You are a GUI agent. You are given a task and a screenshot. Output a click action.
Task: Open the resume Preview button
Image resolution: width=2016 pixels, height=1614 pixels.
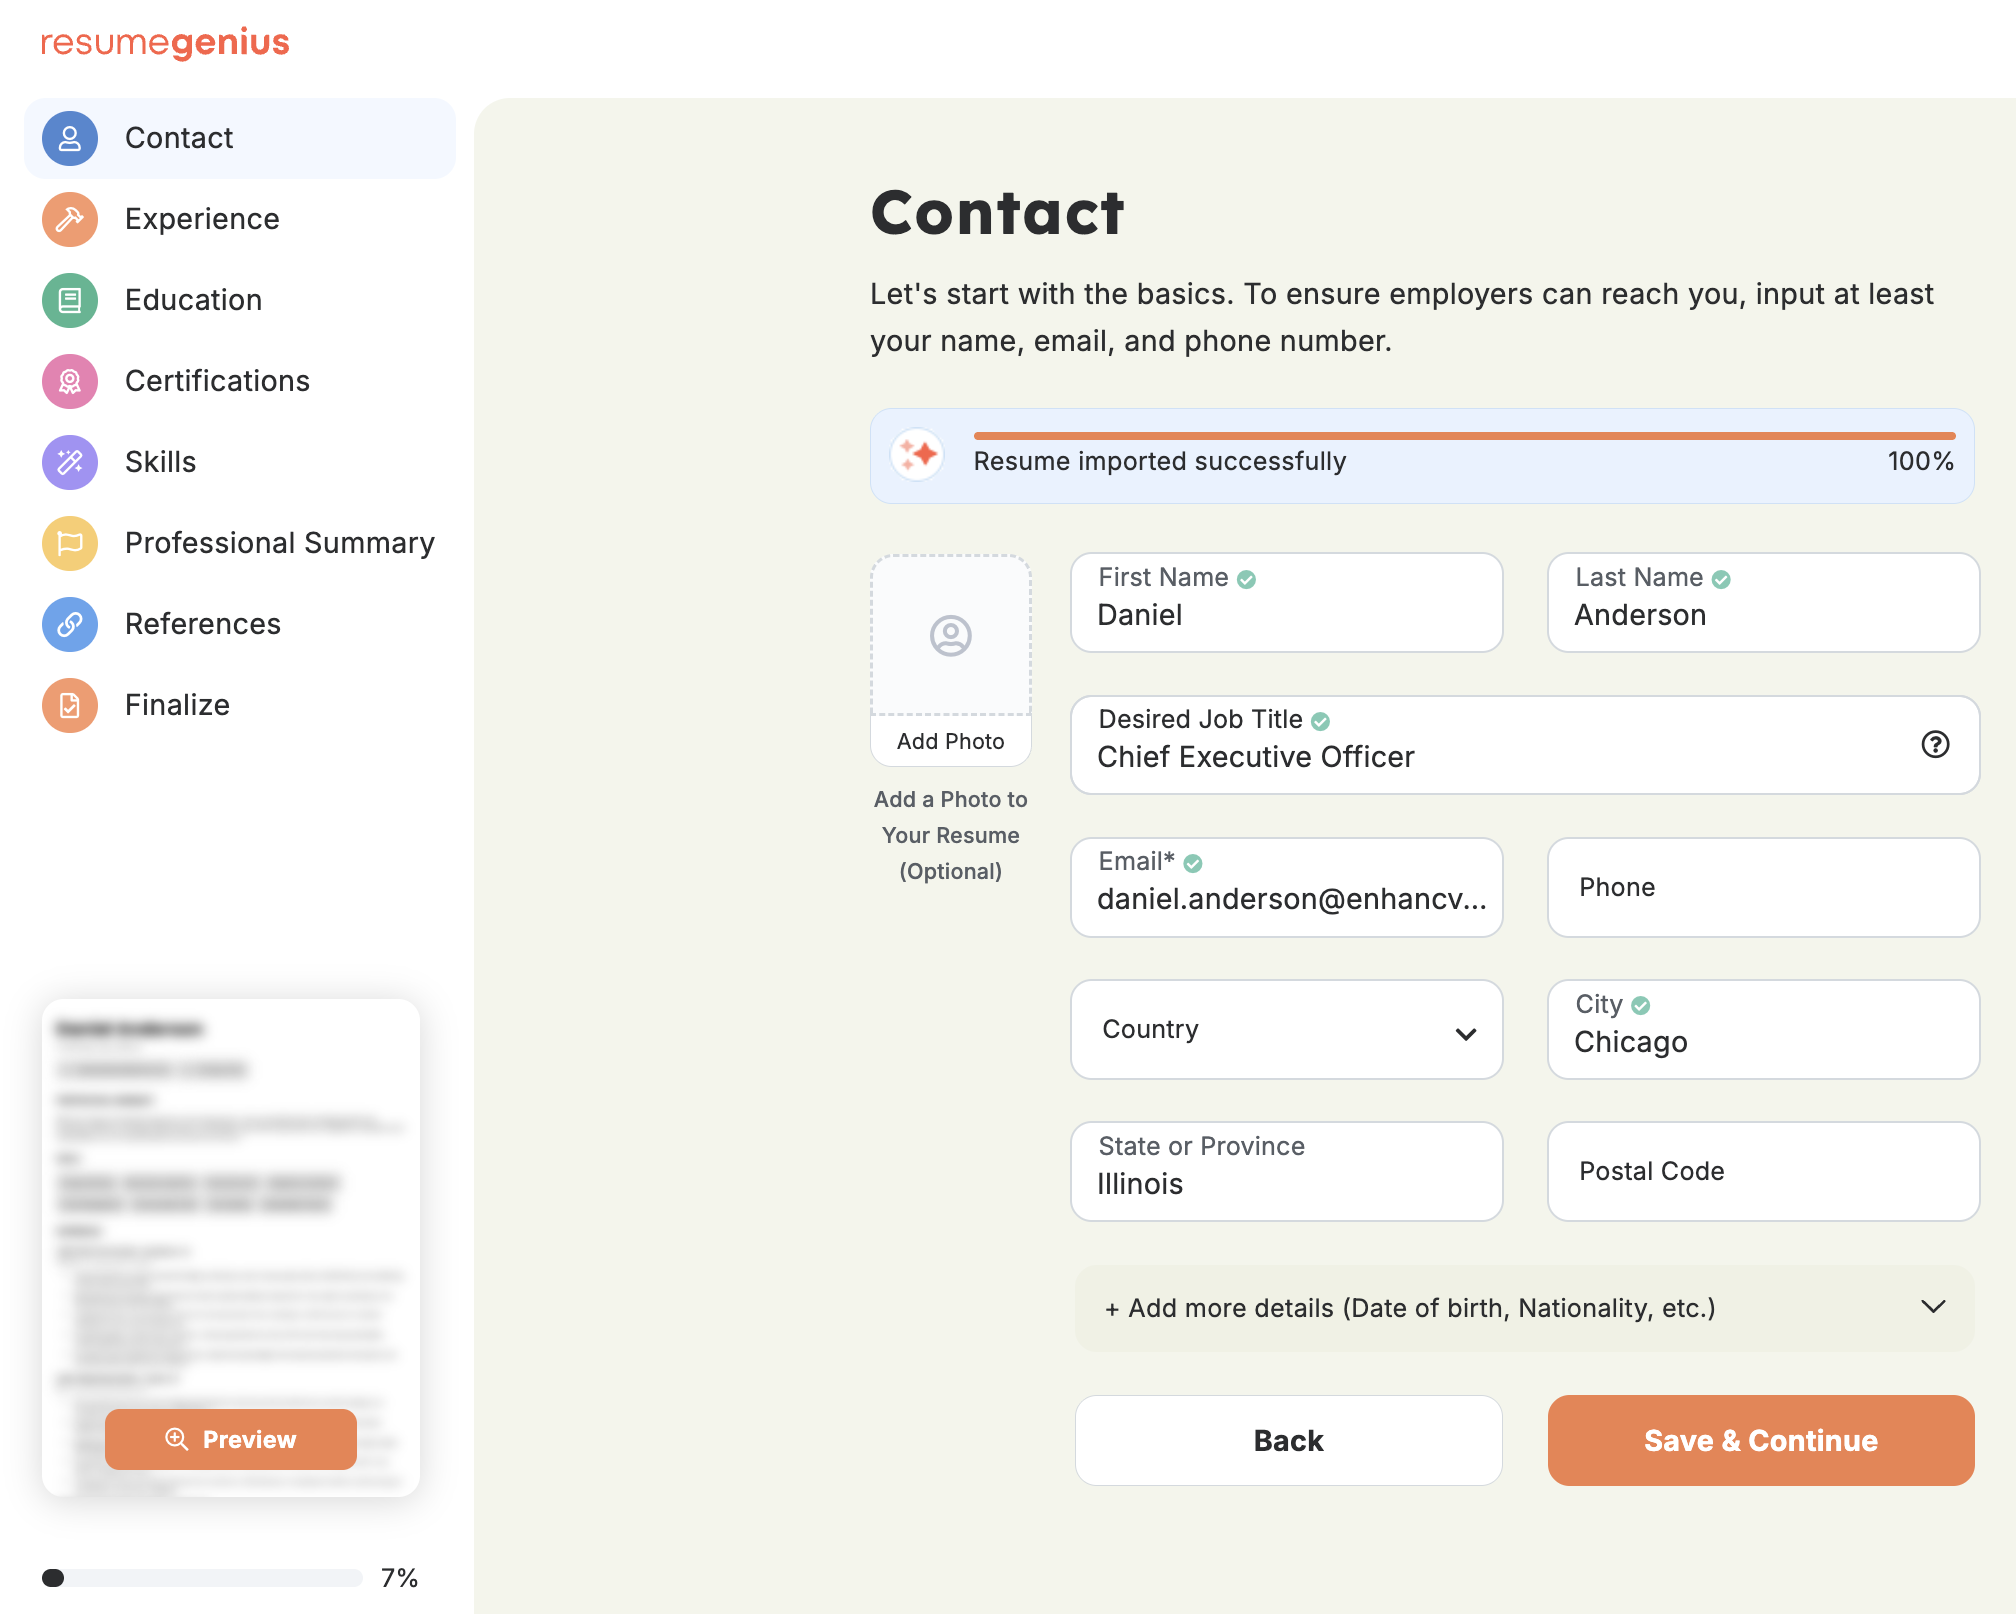(231, 1439)
